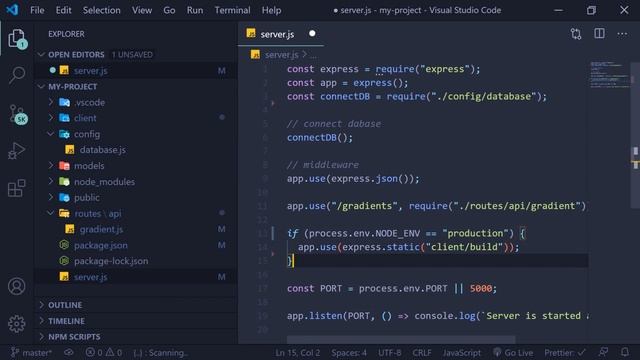Viewport: 640px width, 360px height.
Task: Change encoding via UTF-8 status item
Action: click(x=389, y=353)
